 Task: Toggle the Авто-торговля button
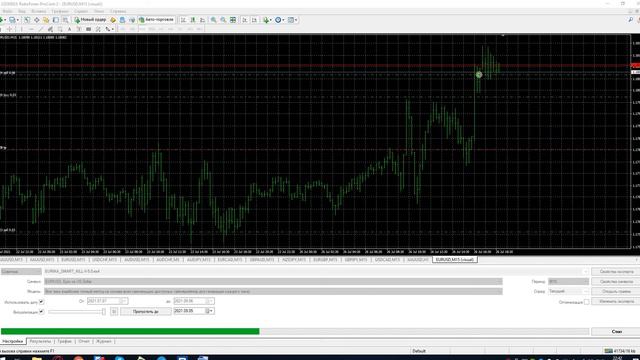(x=157, y=20)
